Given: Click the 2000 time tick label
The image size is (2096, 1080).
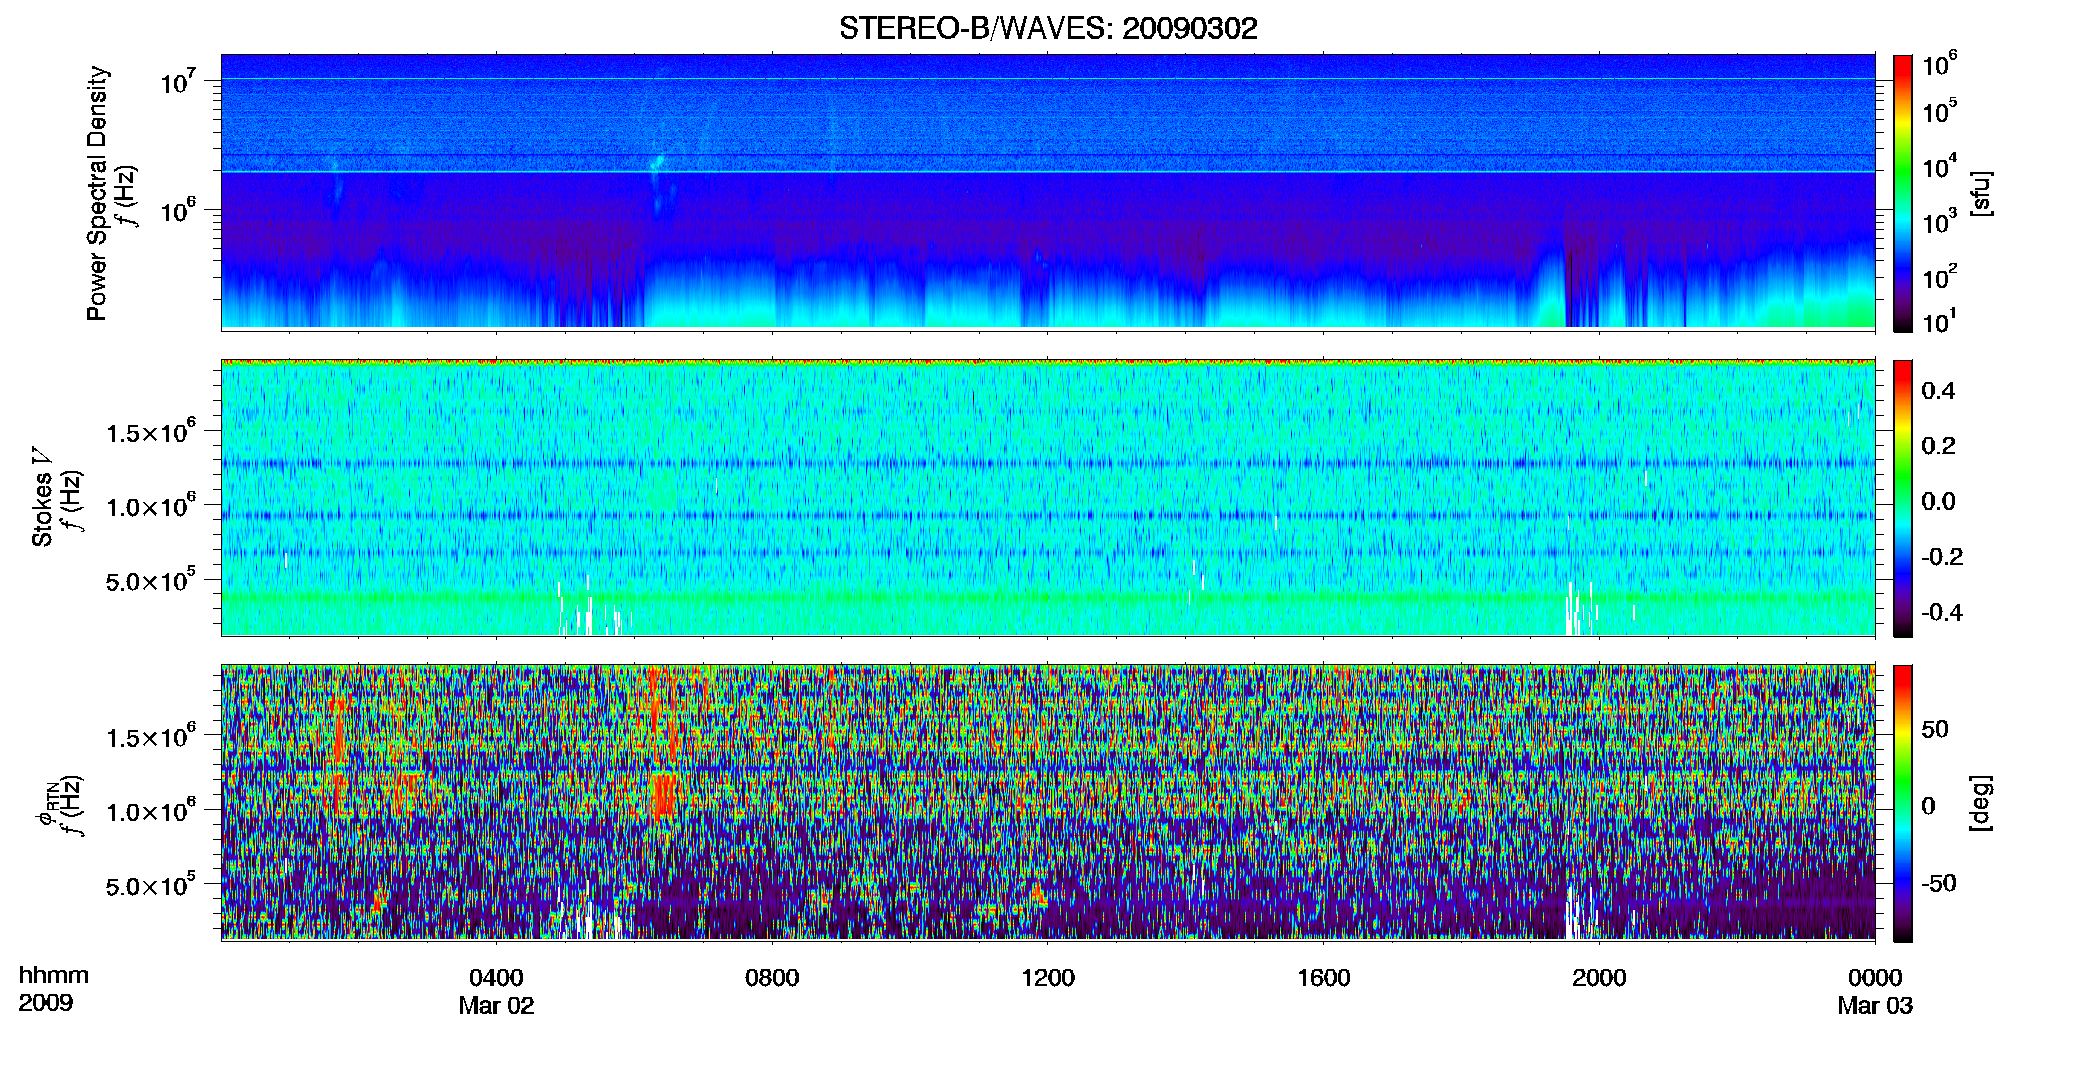Looking at the screenshot, I should point(1599,977).
